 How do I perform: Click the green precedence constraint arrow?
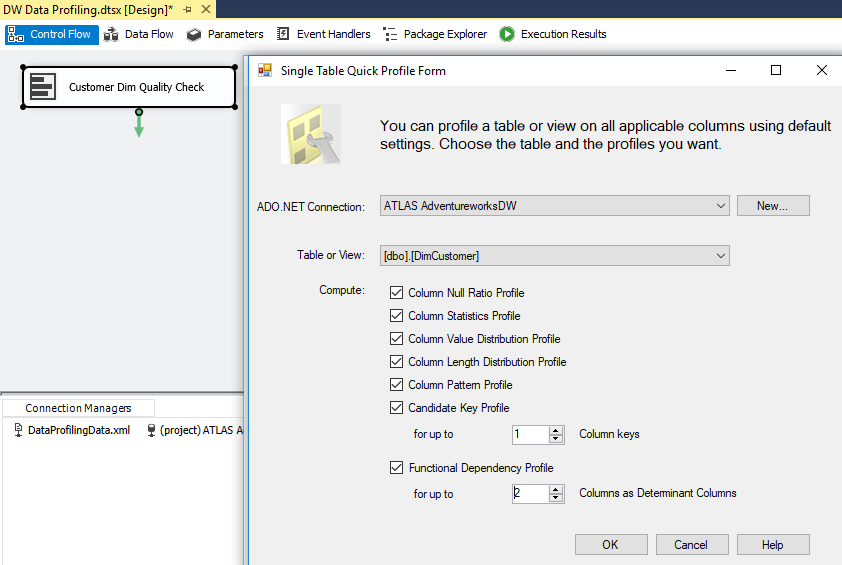click(139, 123)
